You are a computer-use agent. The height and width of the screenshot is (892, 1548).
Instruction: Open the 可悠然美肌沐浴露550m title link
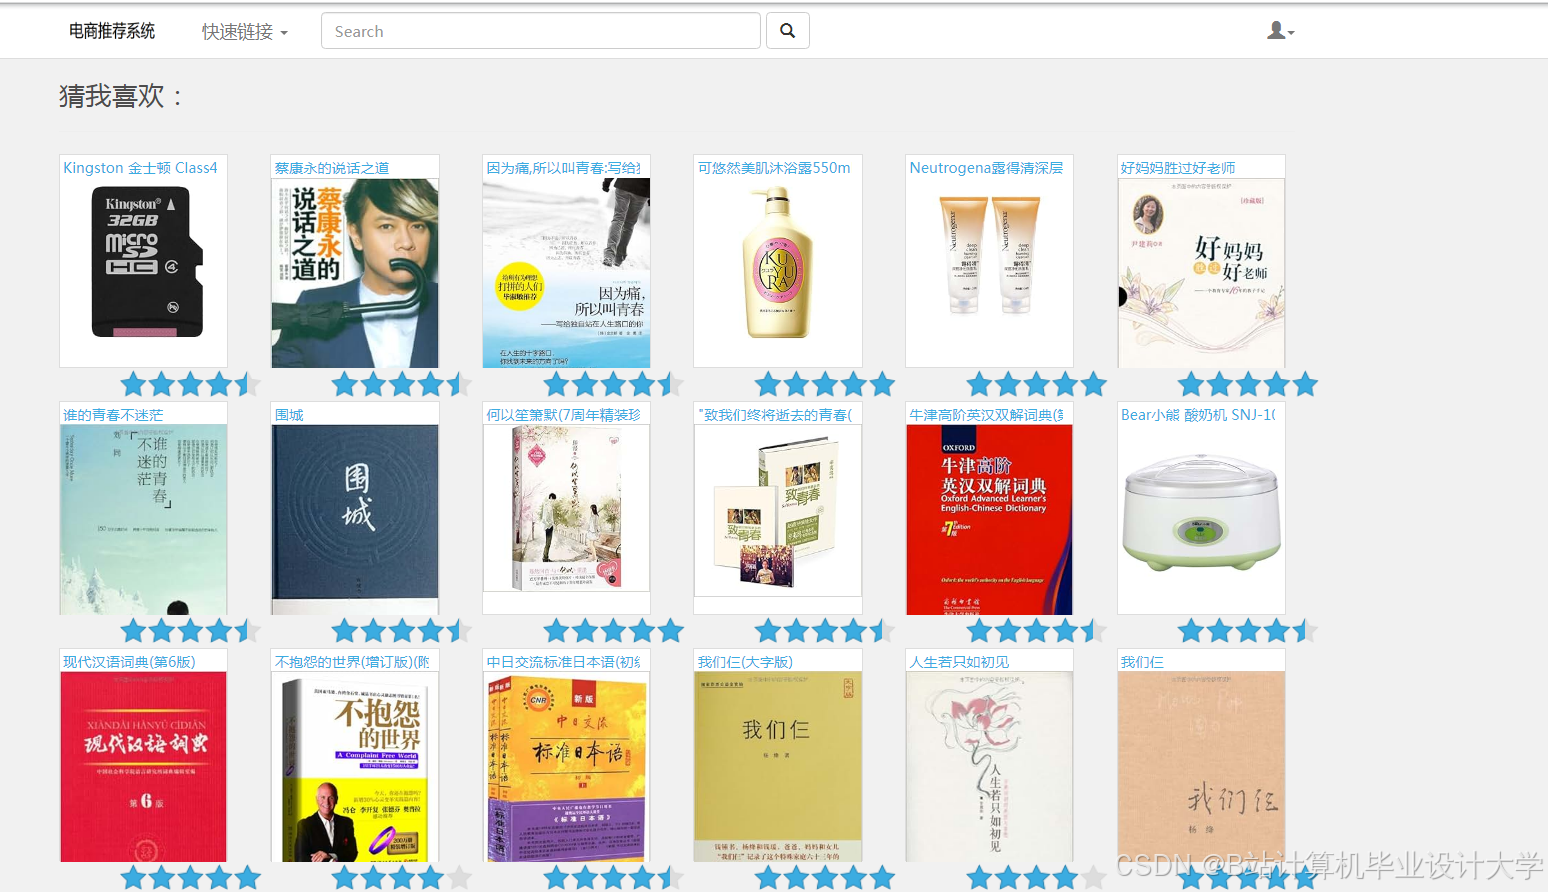[x=774, y=168]
